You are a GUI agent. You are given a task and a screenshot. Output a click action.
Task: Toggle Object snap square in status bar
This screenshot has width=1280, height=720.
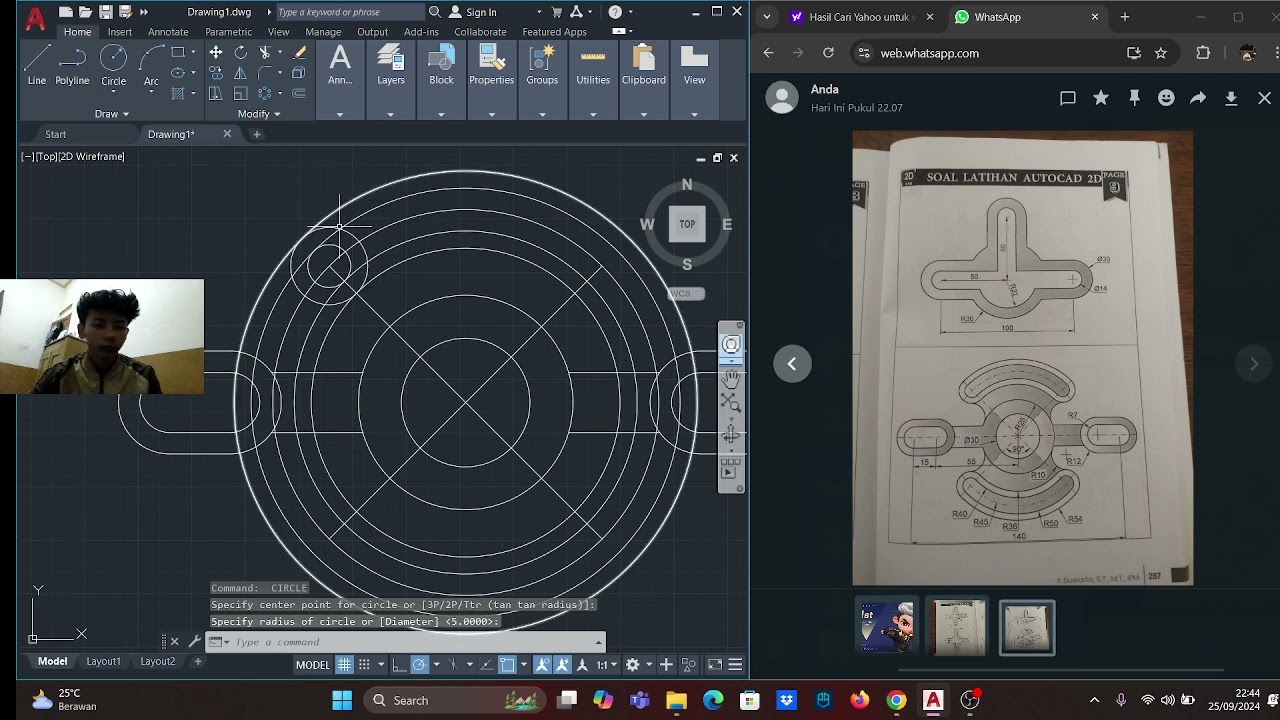tap(507, 665)
